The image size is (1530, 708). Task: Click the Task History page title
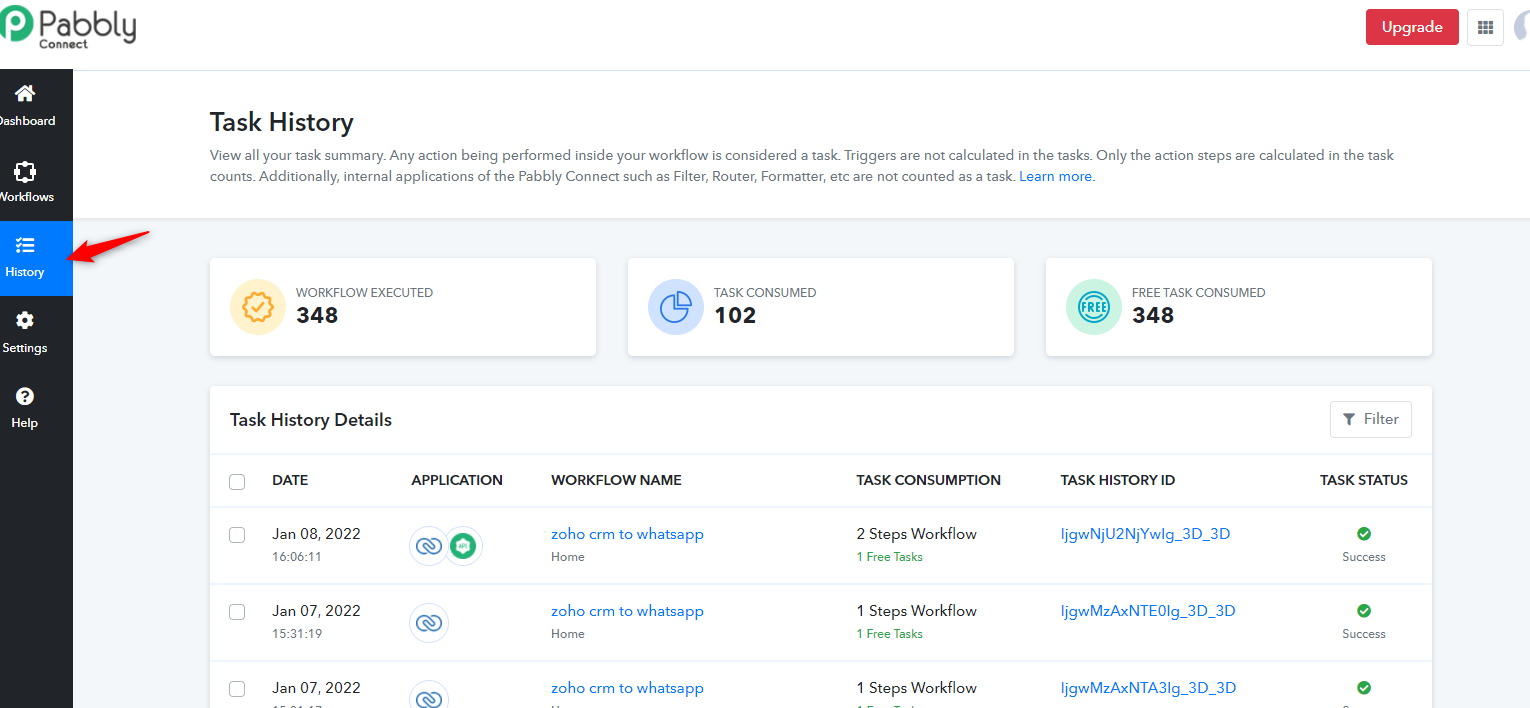point(282,123)
